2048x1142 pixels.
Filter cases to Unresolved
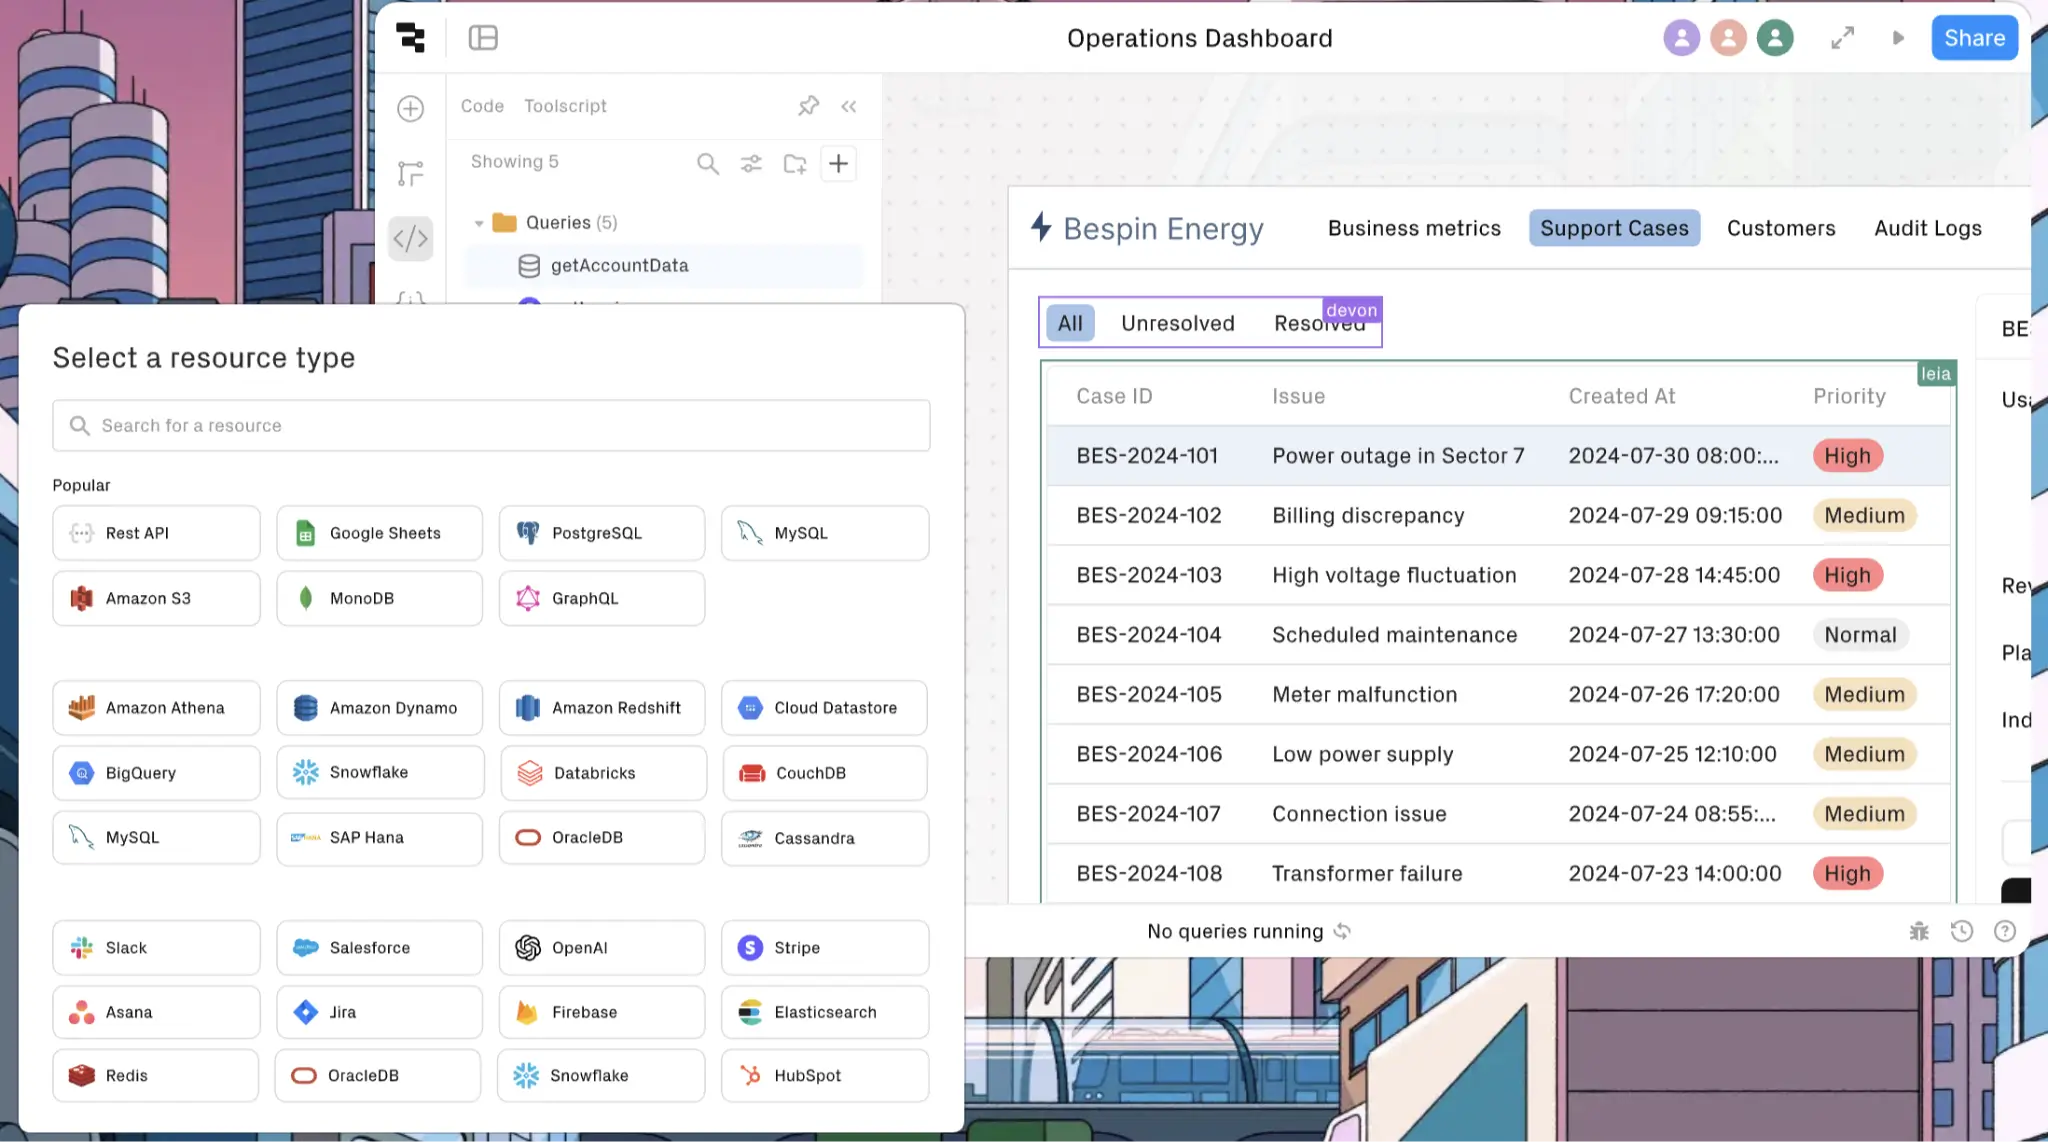point(1178,323)
